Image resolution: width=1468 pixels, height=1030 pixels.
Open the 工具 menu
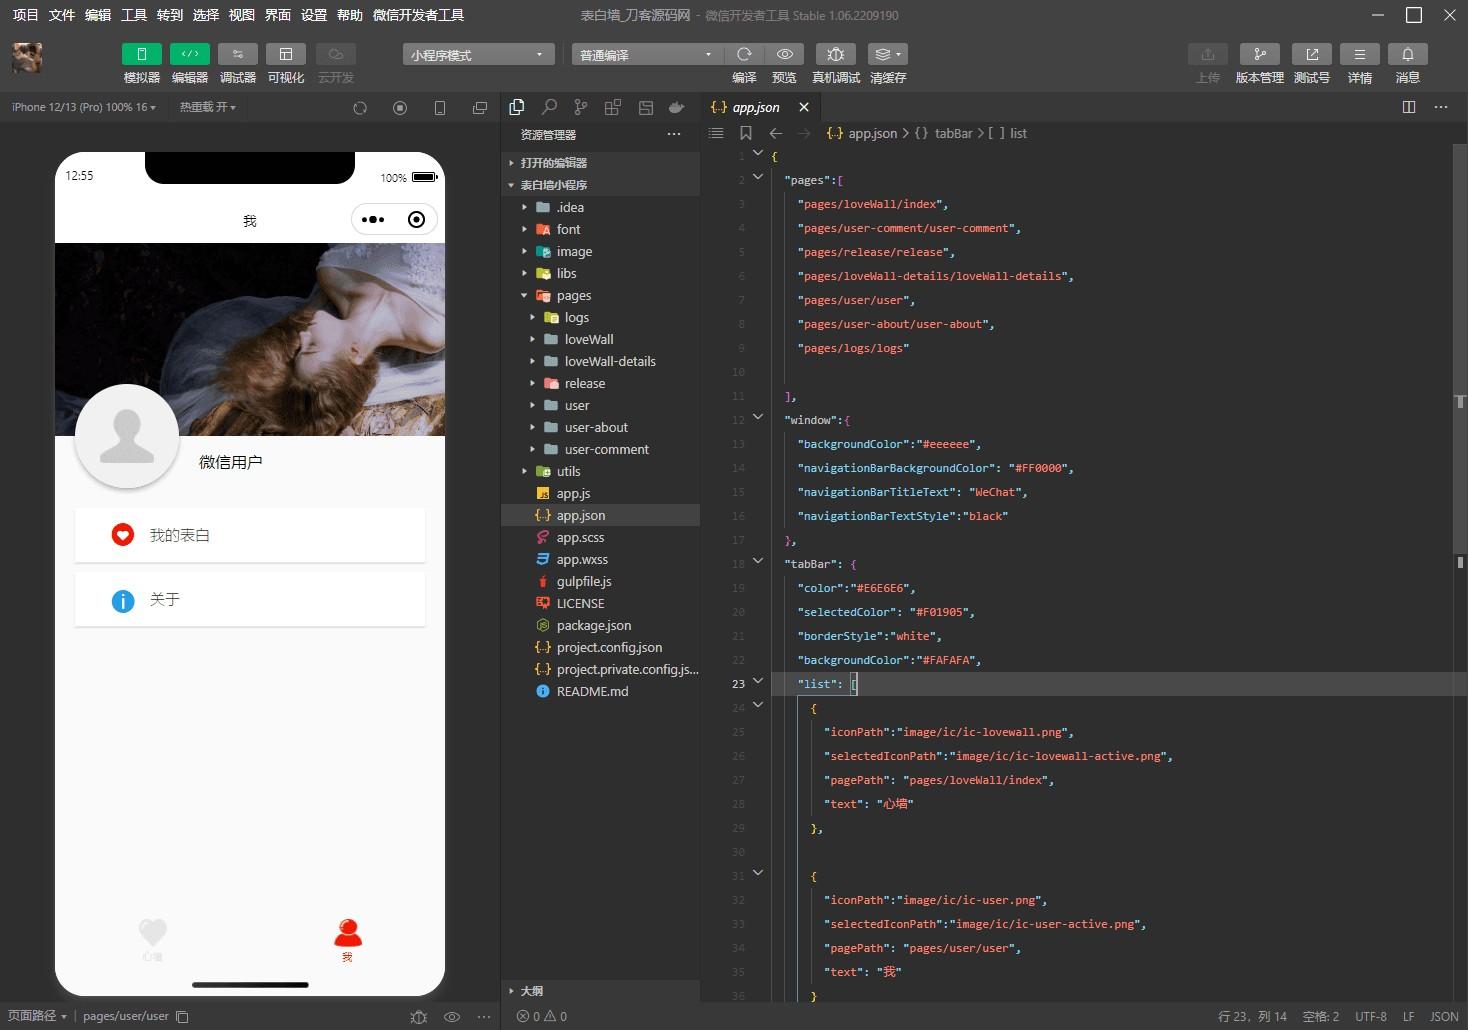[133, 15]
